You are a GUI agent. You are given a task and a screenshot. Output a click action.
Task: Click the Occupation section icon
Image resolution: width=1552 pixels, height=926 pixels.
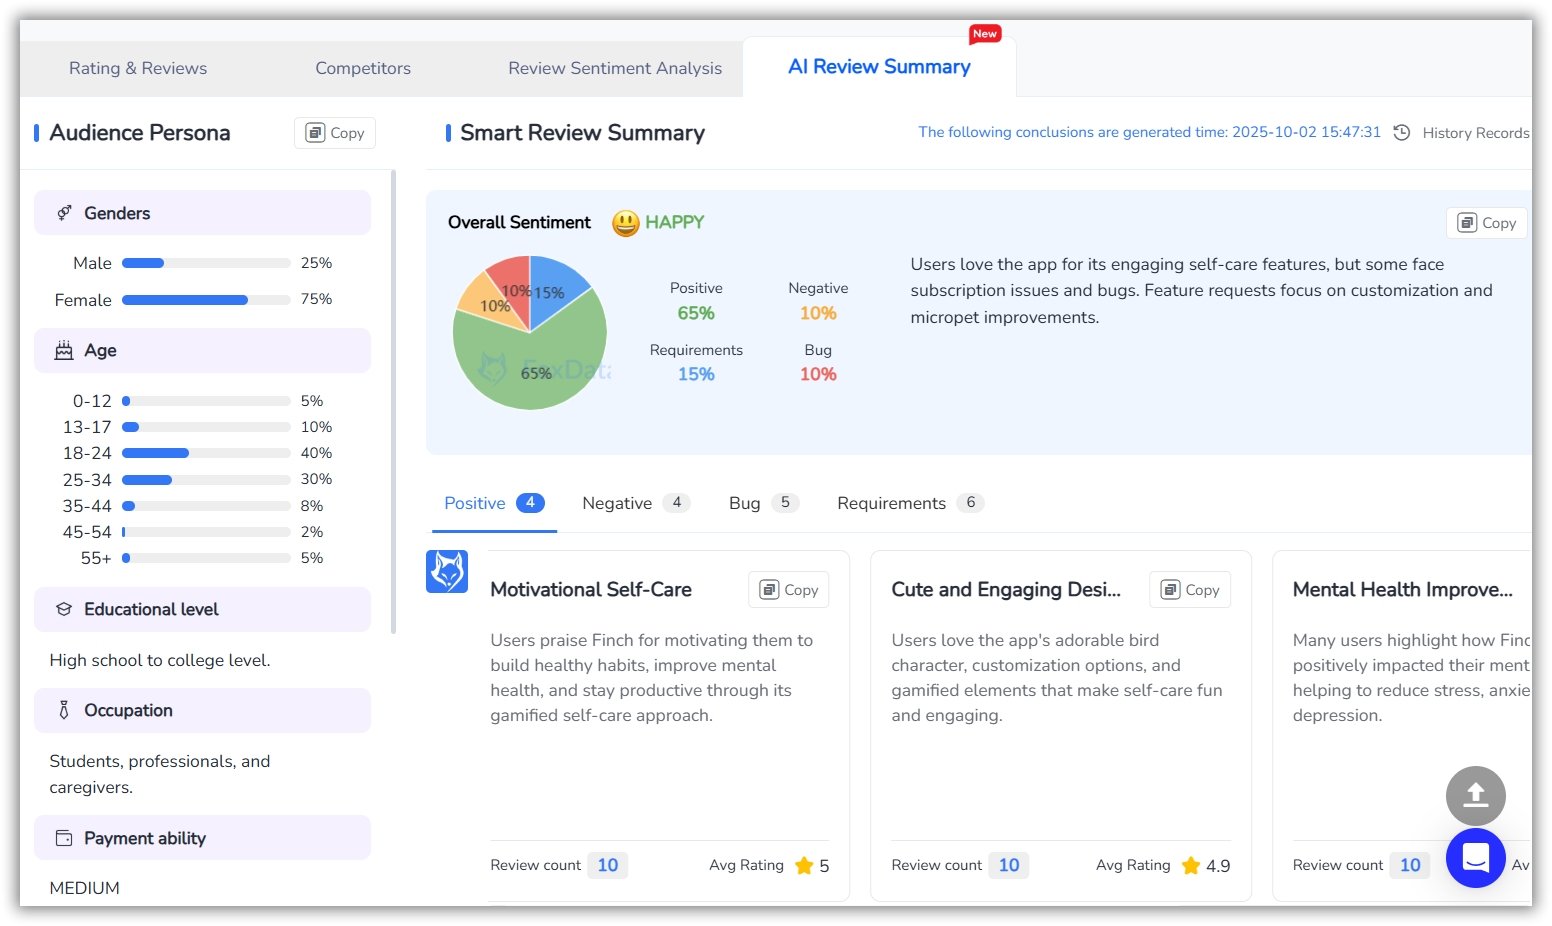click(x=64, y=711)
